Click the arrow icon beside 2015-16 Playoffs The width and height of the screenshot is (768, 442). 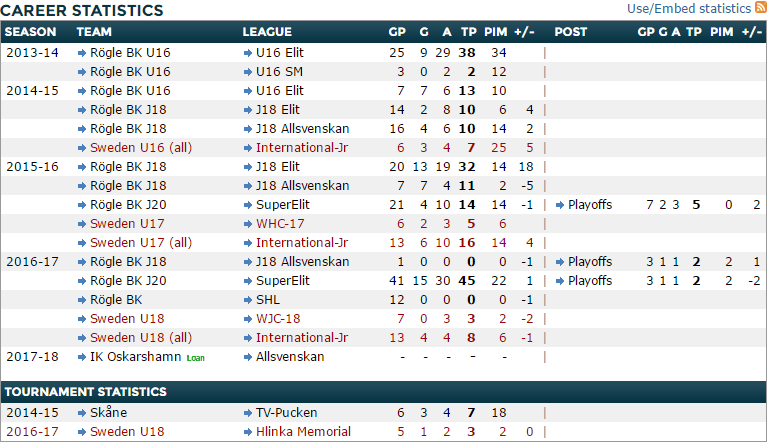coord(559,205)
